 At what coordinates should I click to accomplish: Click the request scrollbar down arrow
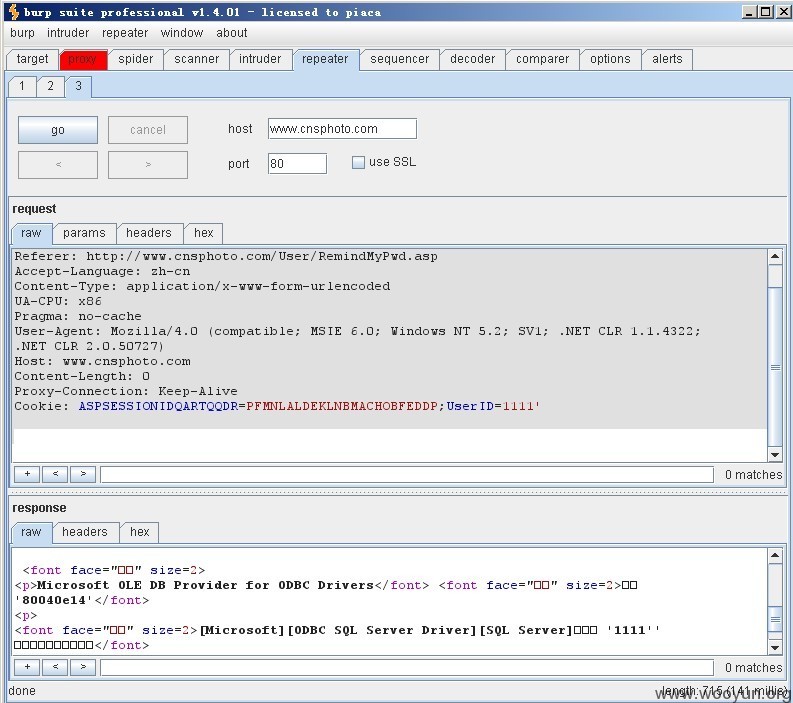pyautogui.click(x=774, y=454)
